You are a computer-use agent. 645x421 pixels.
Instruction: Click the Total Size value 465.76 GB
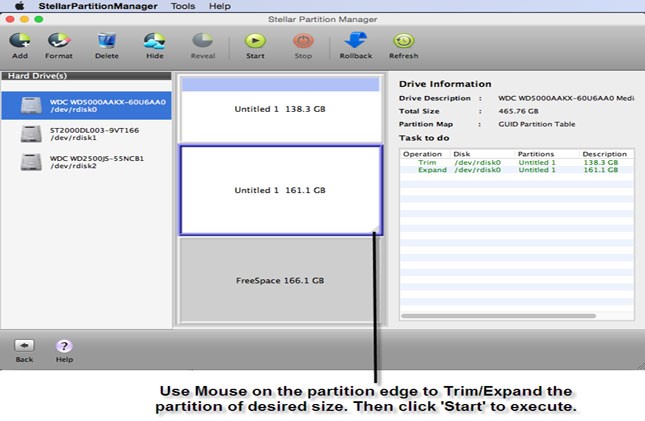[x=518, y=111]
